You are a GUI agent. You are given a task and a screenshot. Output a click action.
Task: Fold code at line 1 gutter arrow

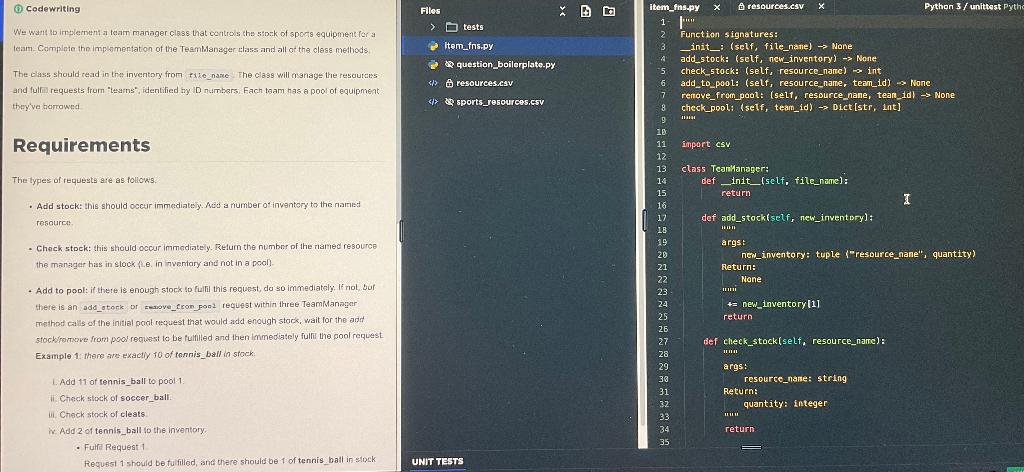click(670, 22)
